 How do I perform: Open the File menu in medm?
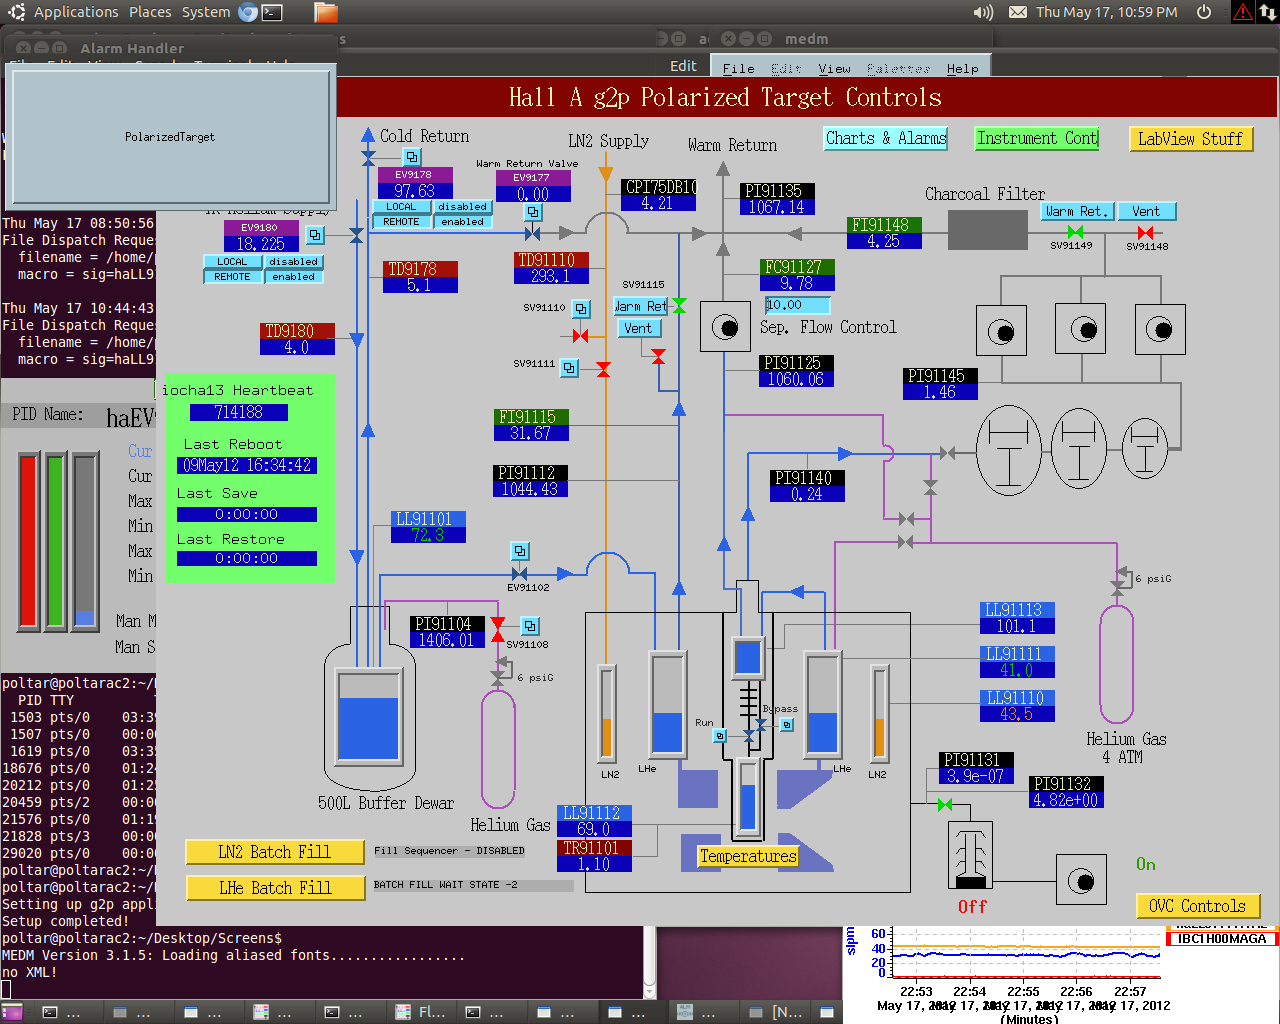tap(738, 69)
